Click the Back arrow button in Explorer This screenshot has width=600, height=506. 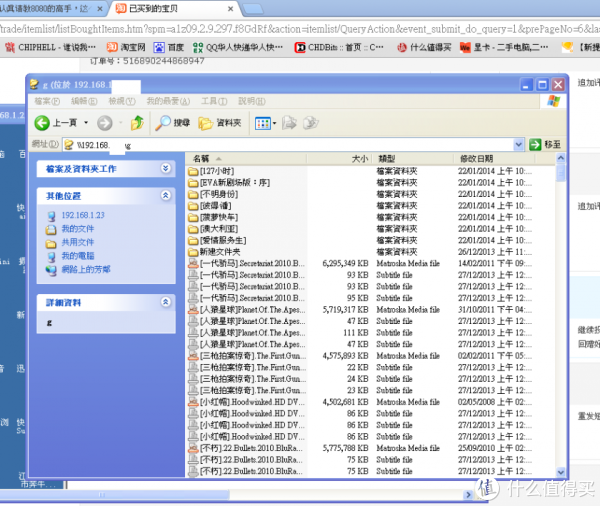point(43,123)
